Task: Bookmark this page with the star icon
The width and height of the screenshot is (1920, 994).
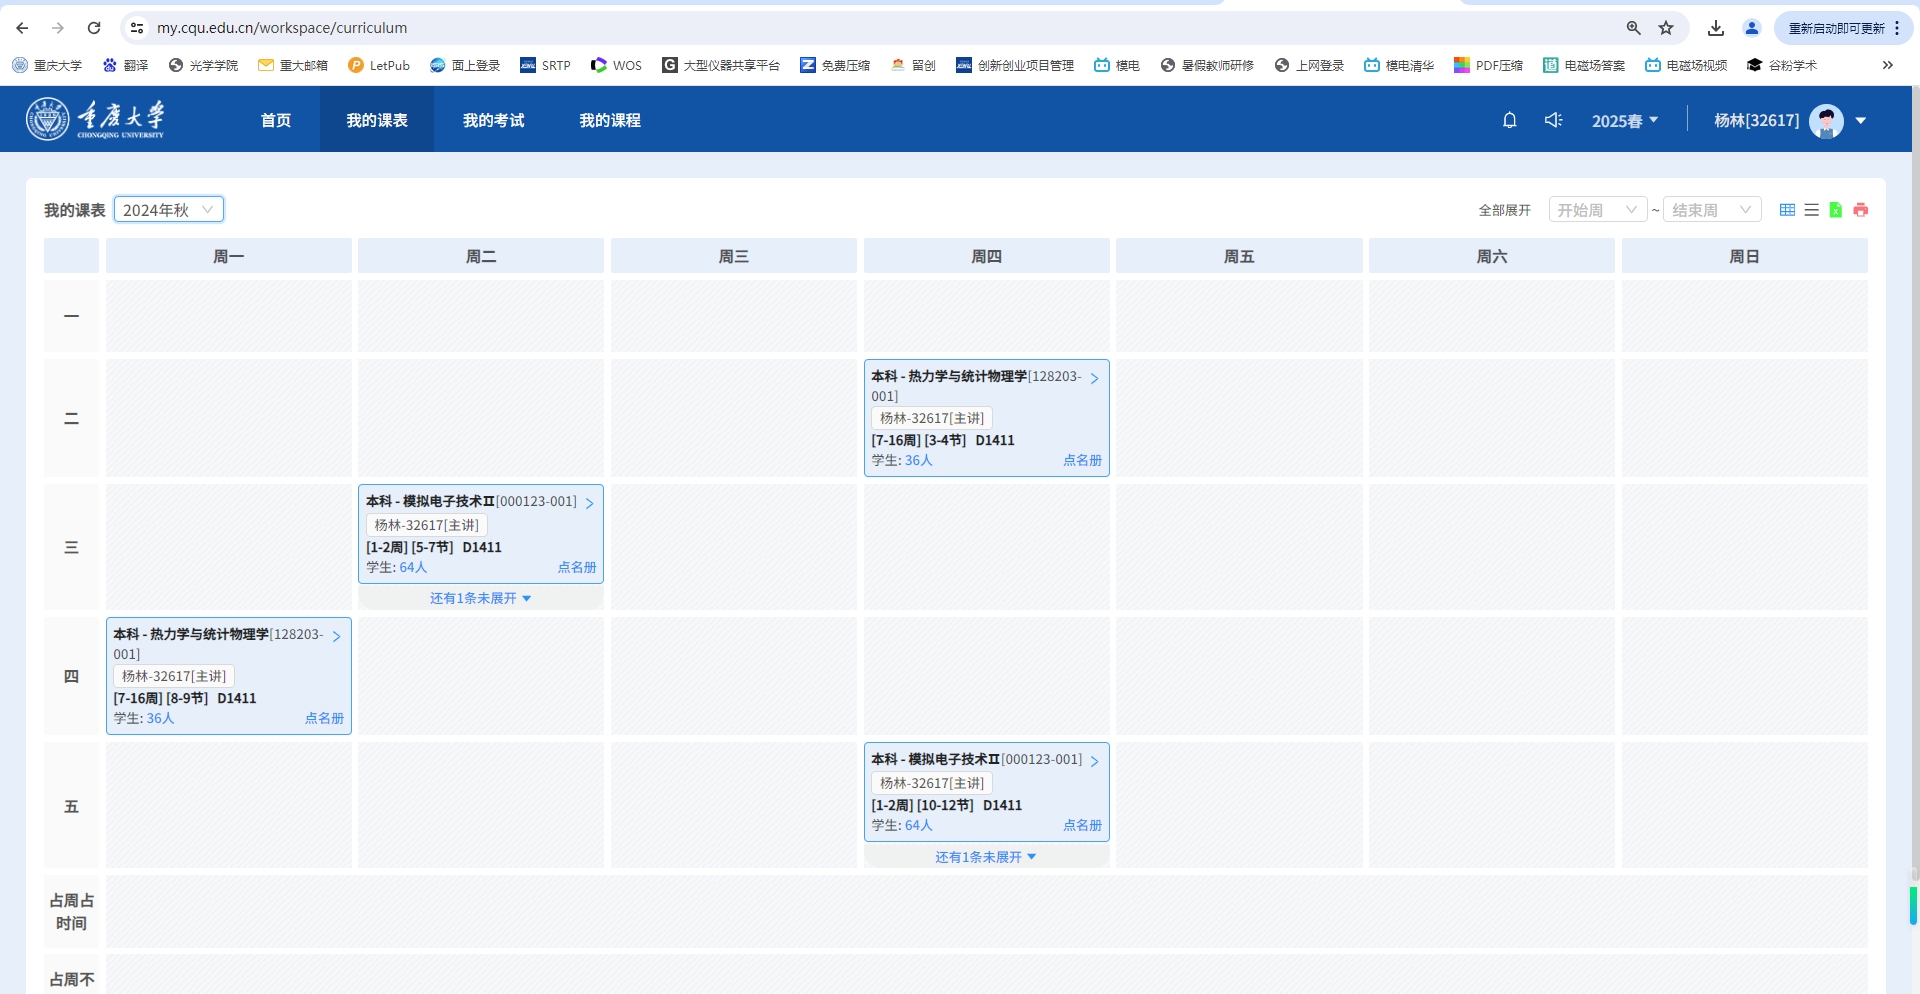Action: (1666, 28)
